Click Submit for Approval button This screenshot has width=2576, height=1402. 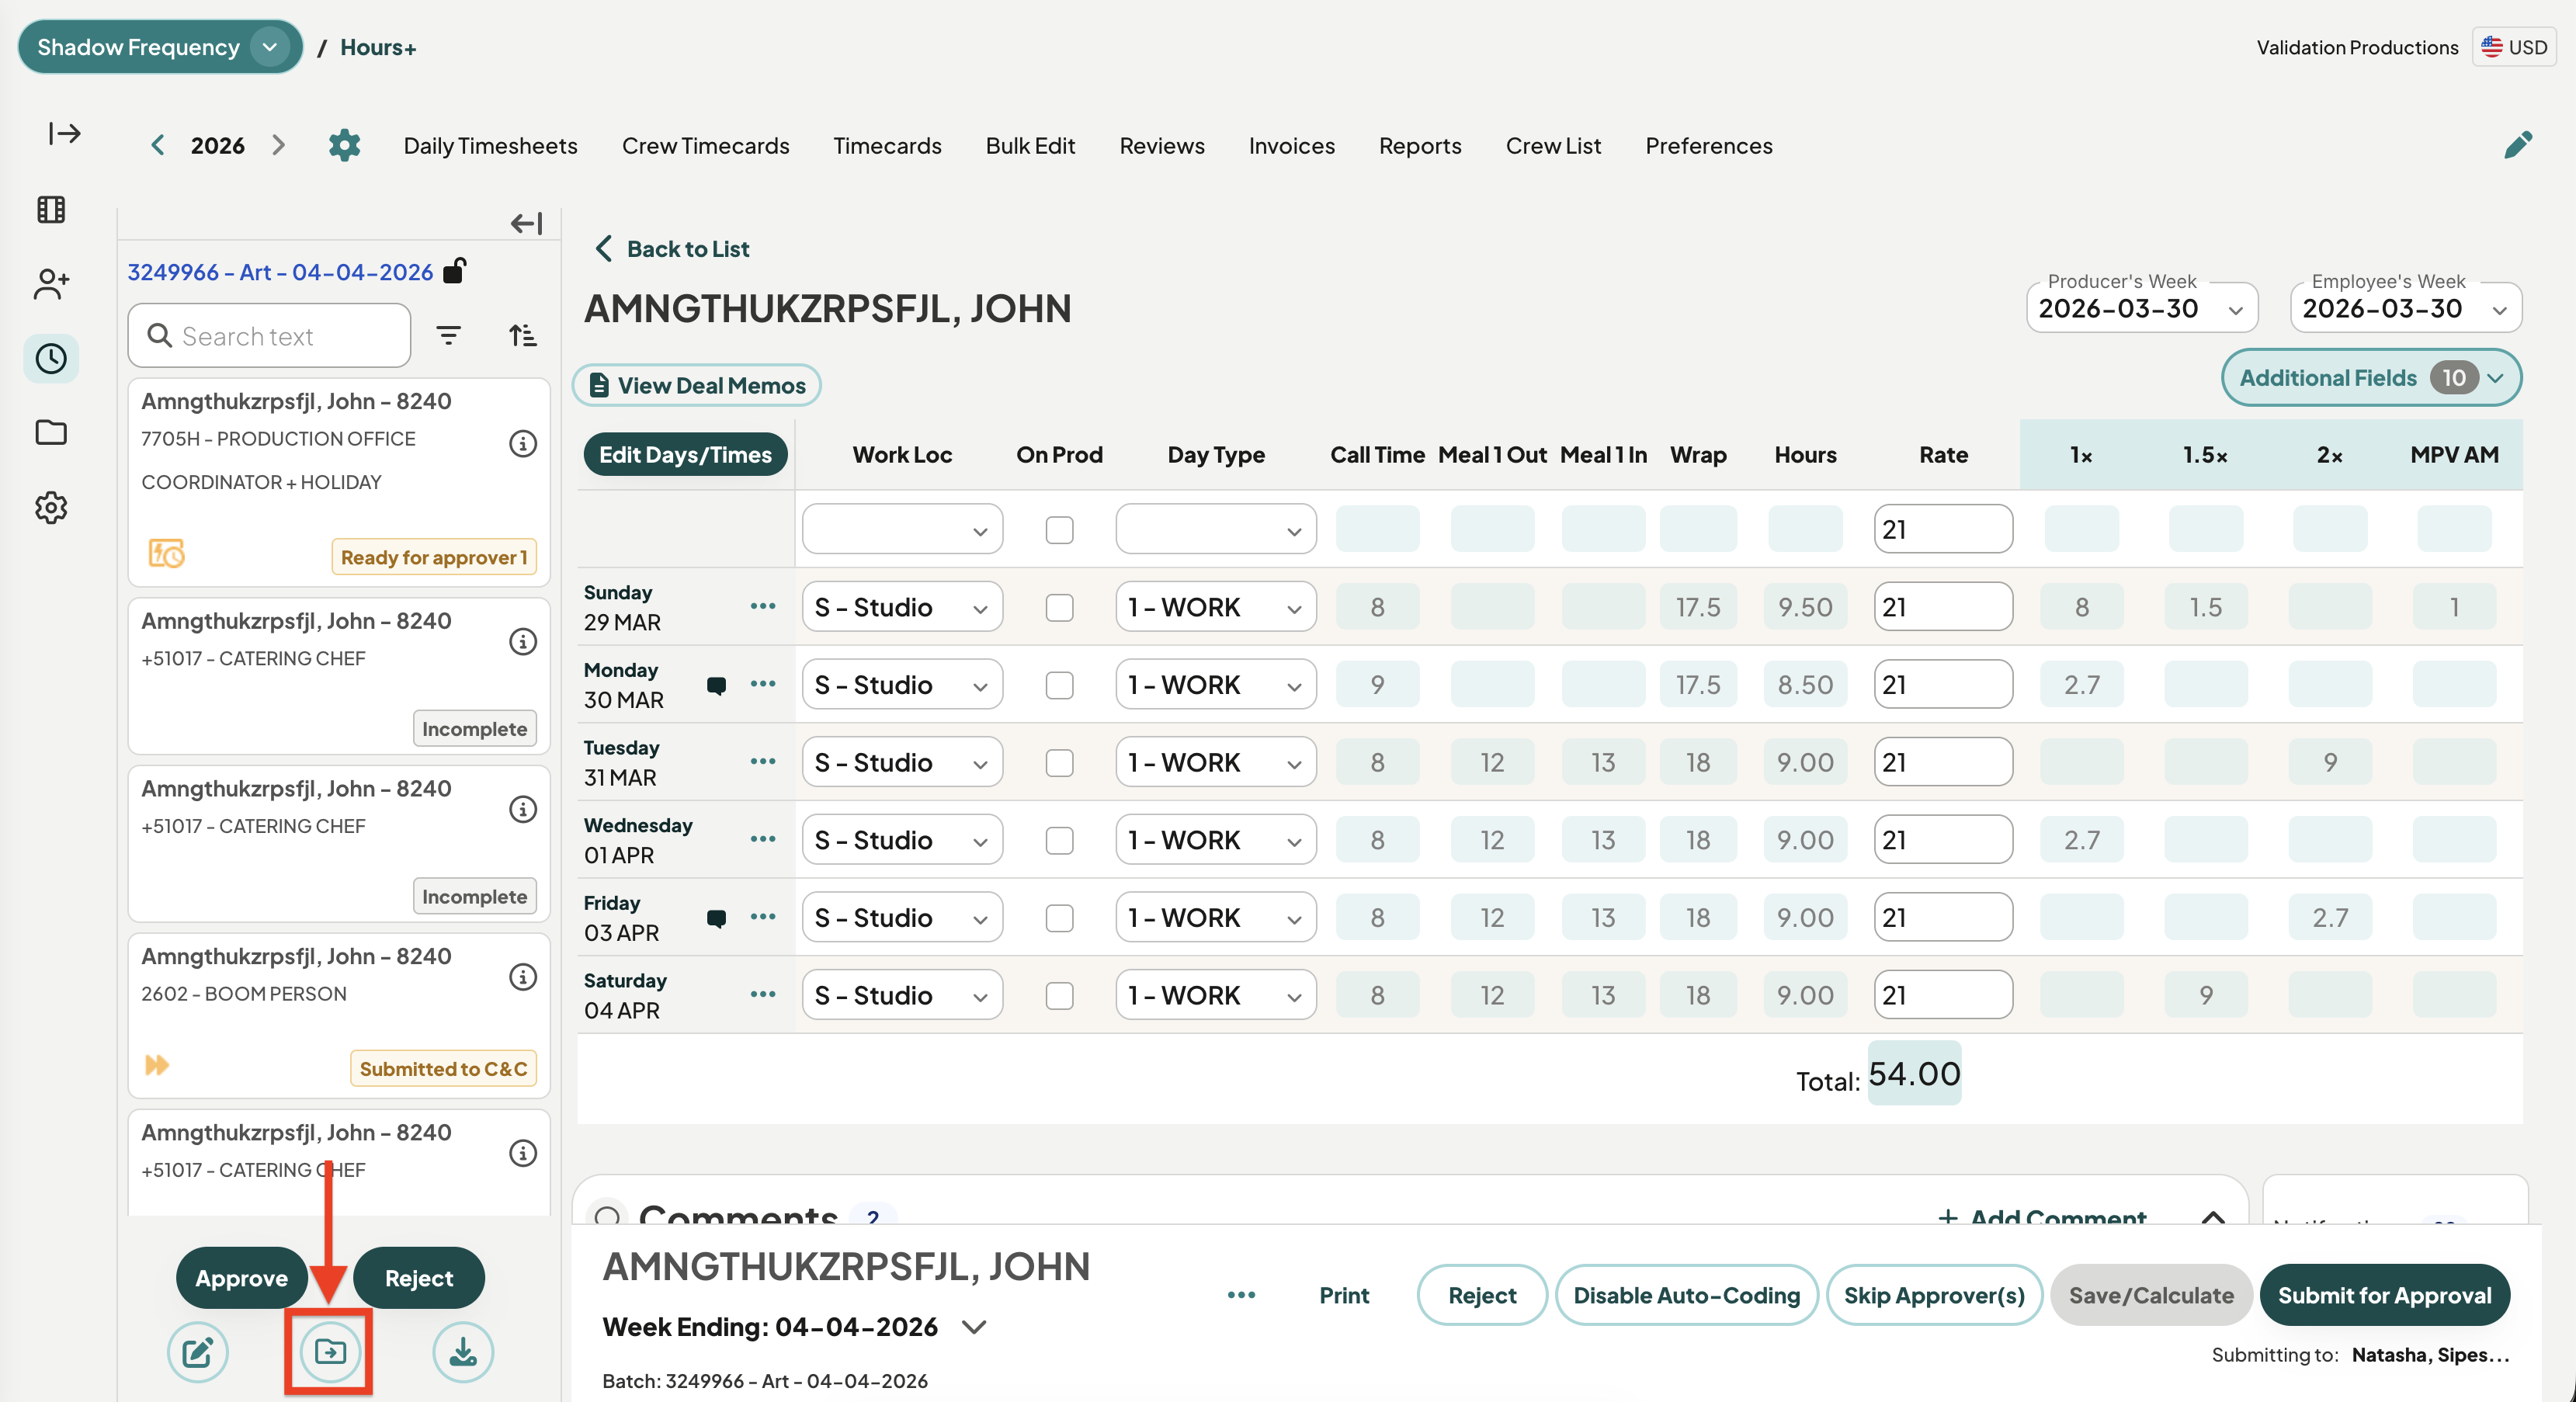pyautogui.click(x=2384, y=1295)
